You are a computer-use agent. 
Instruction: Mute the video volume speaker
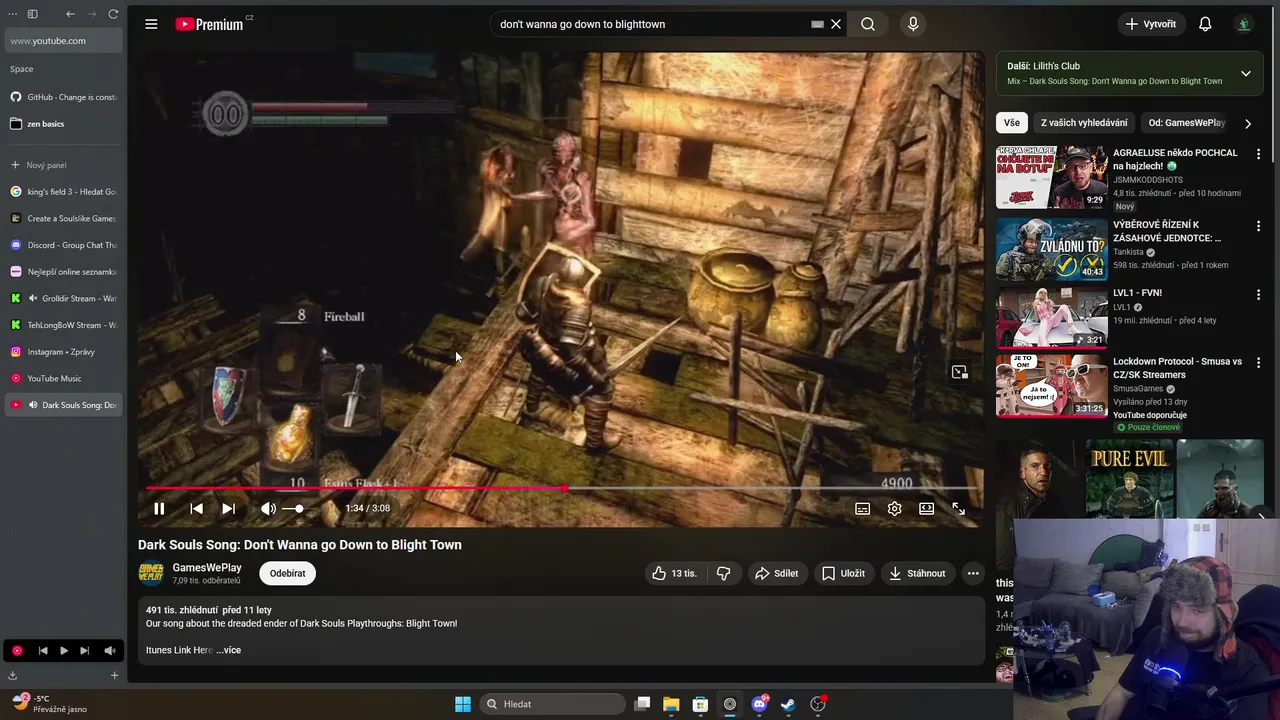tap(268, 508)
